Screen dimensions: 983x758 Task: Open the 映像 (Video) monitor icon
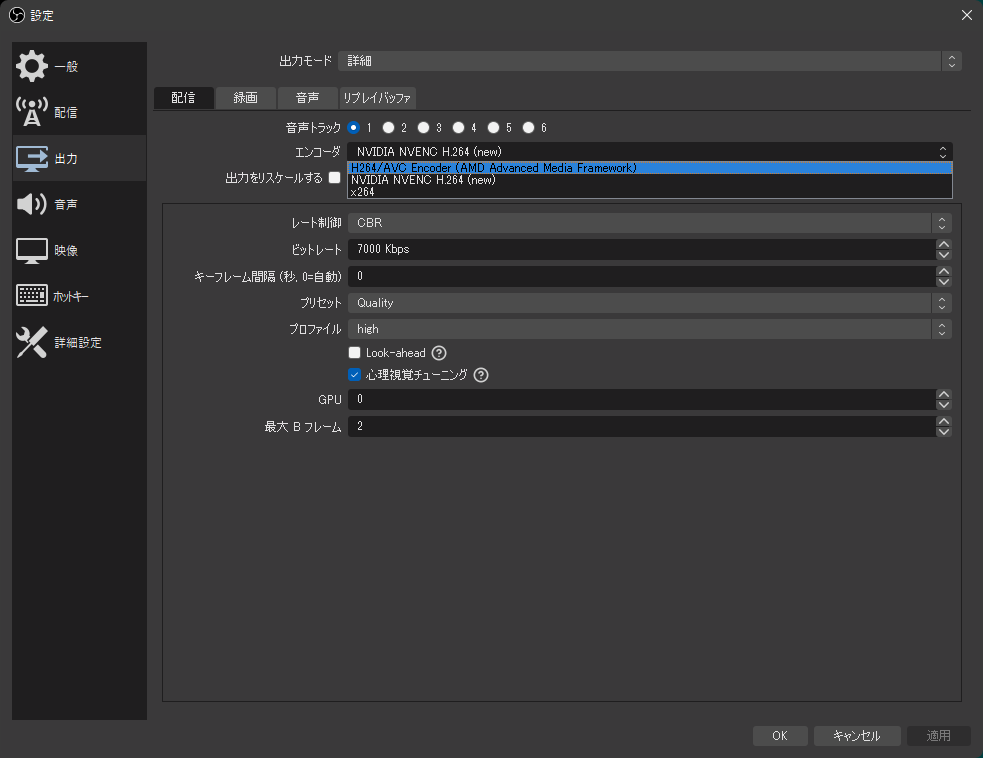(32, 251)
